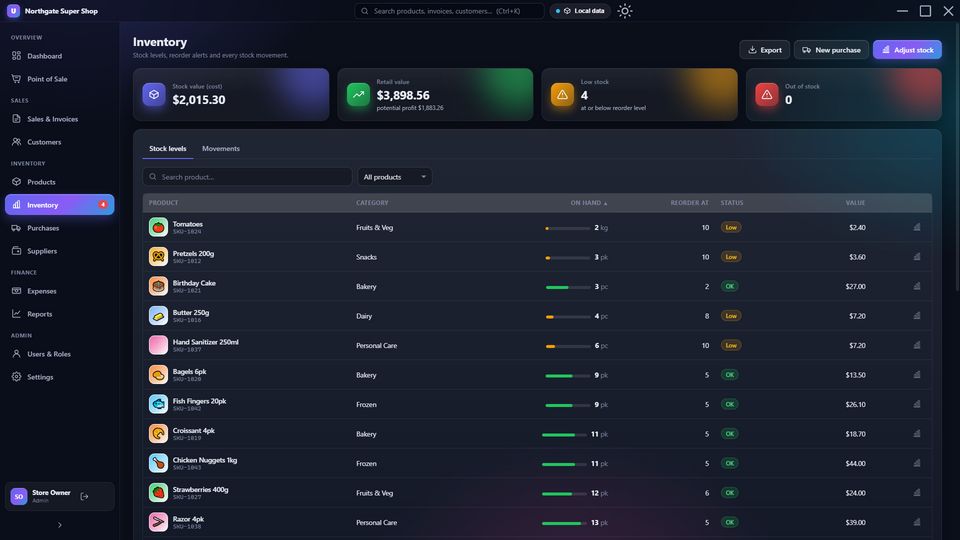This screenshot has height=540, width=960.
Task: Click the Razor 4pk product icon
Action: pyautogui.click(x=158, y=522)
